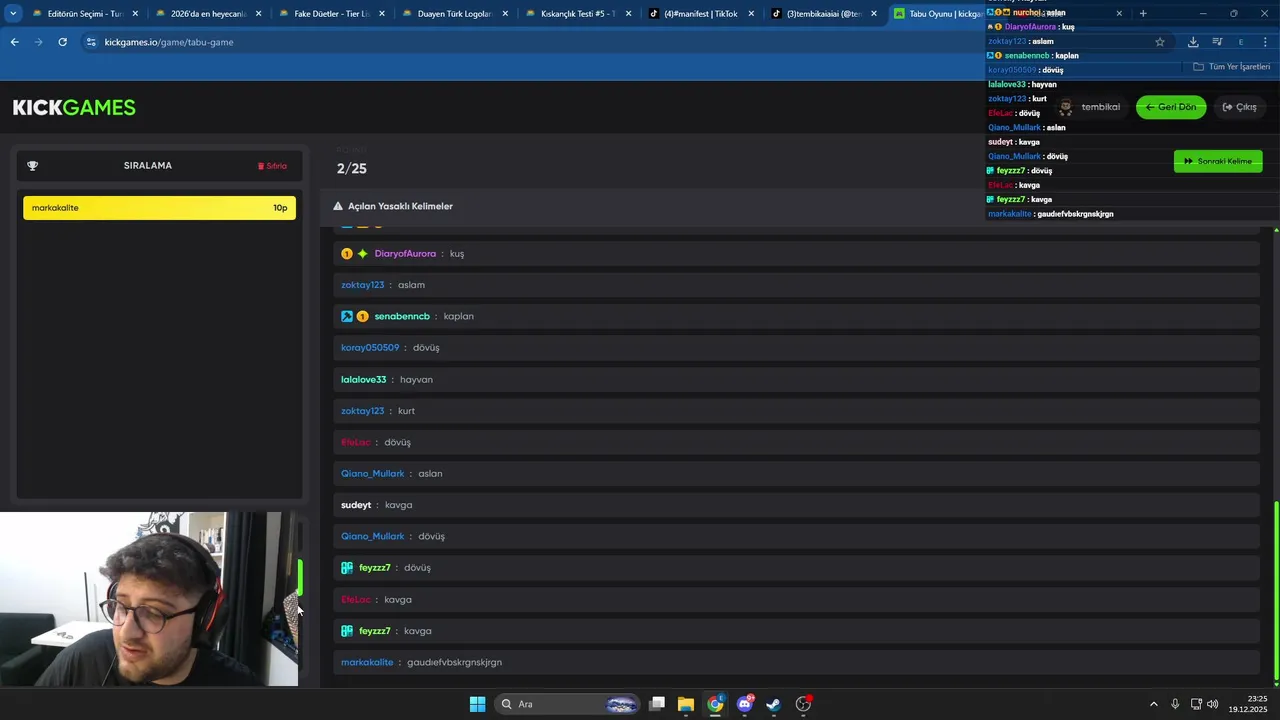Click the browser forward arrow
This screenshot has height=720, width=1280.
(x=38, y=42)
